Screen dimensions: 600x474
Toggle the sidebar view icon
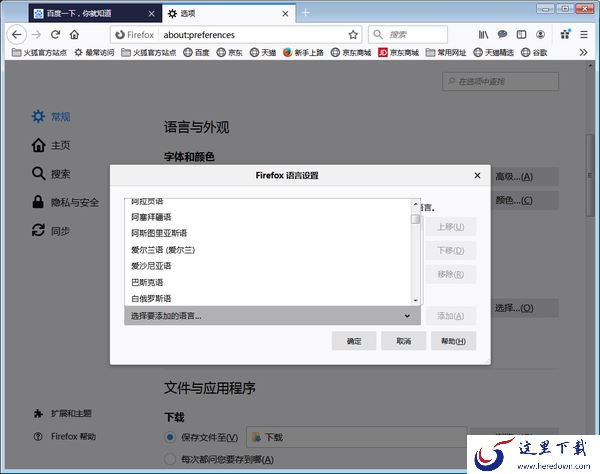521,35
